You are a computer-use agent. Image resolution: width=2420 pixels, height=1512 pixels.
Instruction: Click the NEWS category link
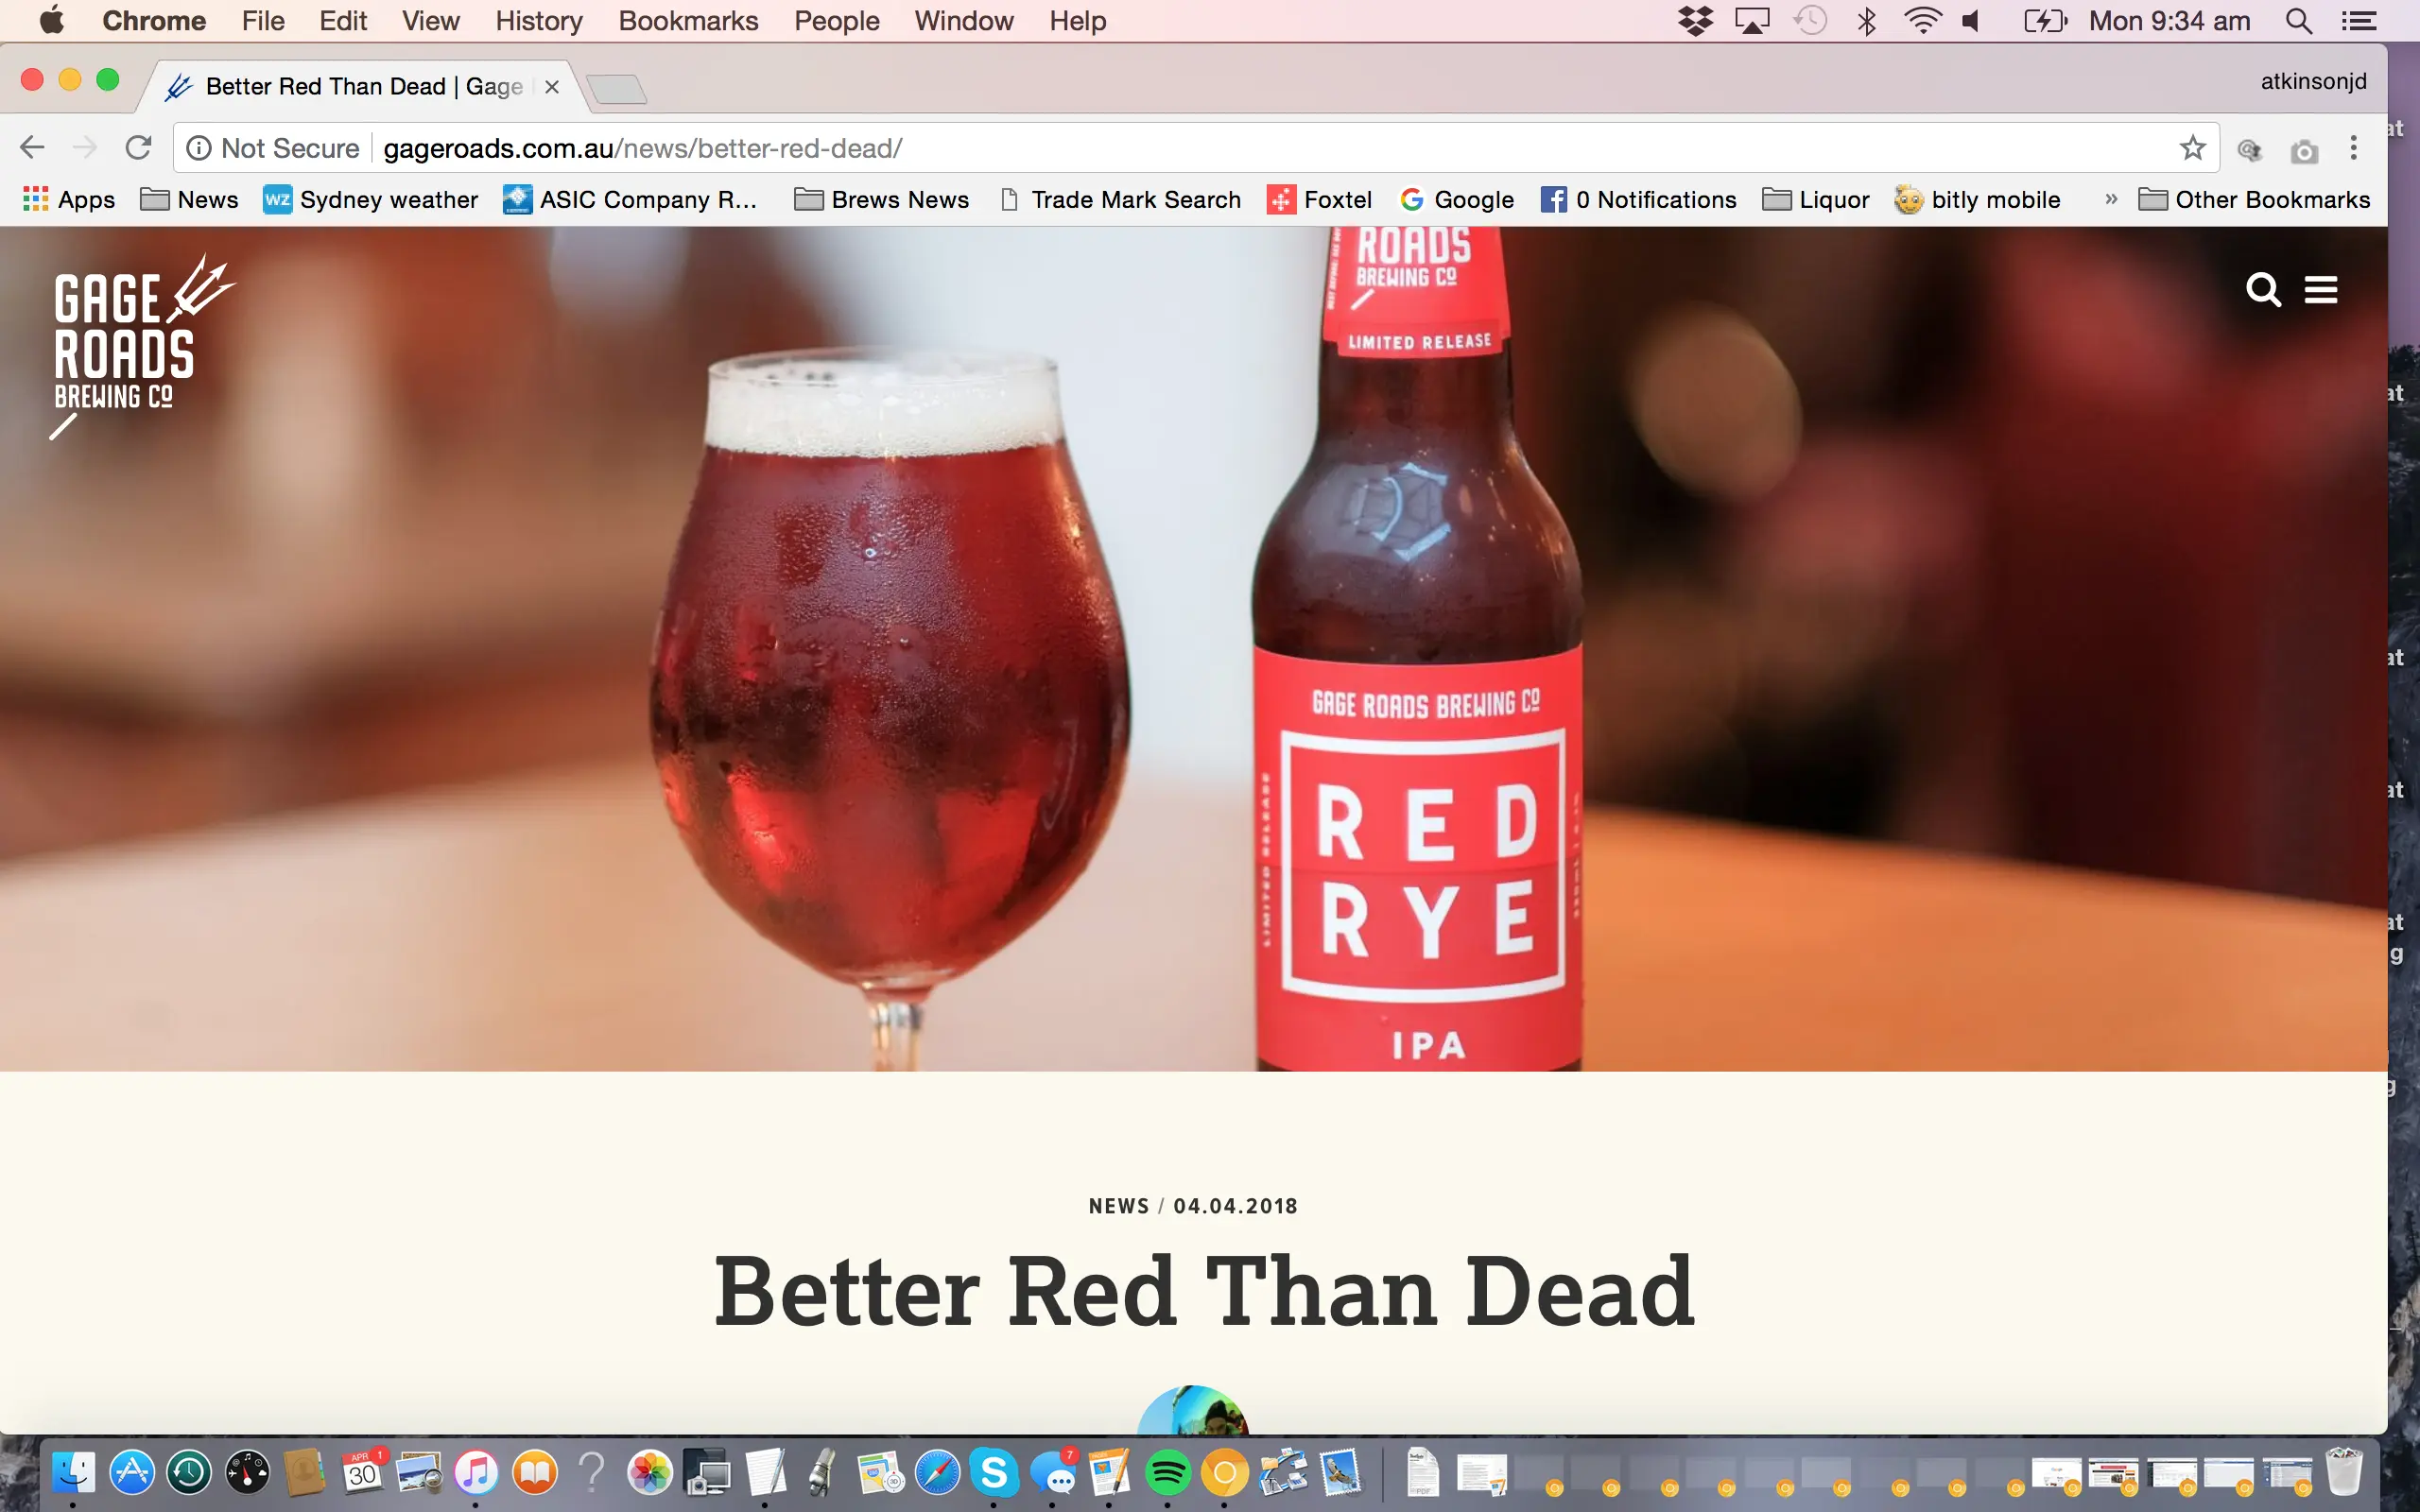pyautogui.click(x=1118, y=1206)
